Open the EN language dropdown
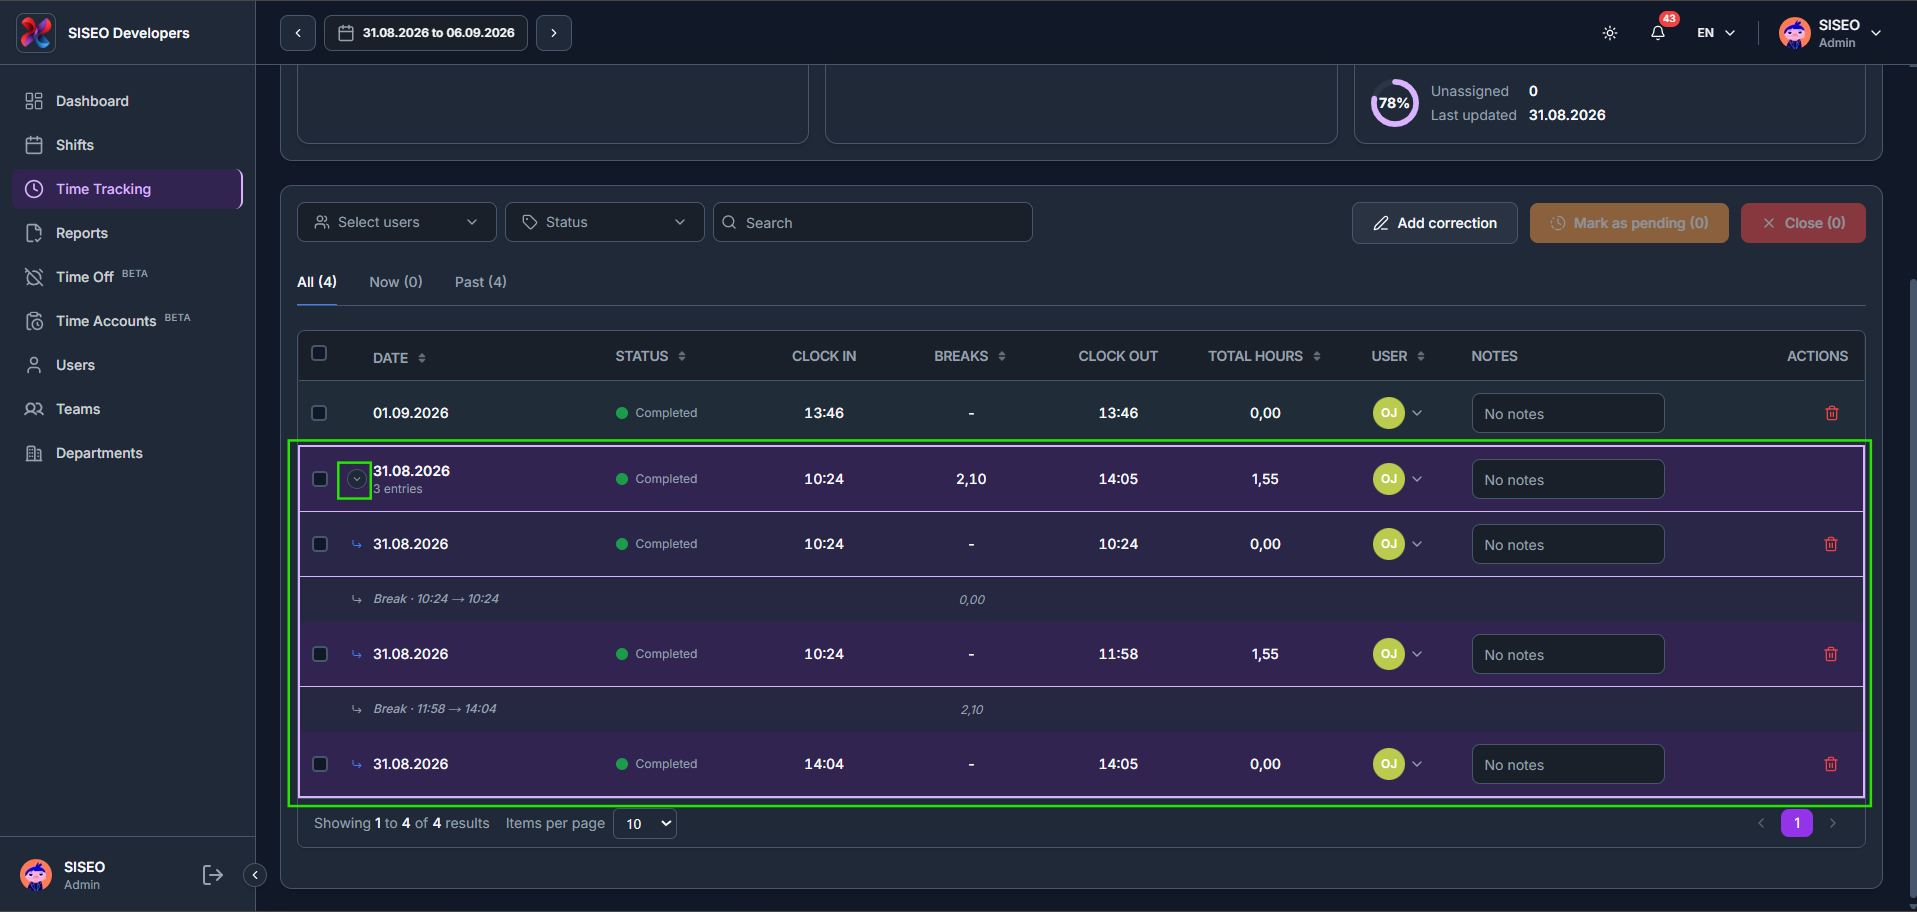Viewport: 1917px width, 912px height. tap(1716, 33)
